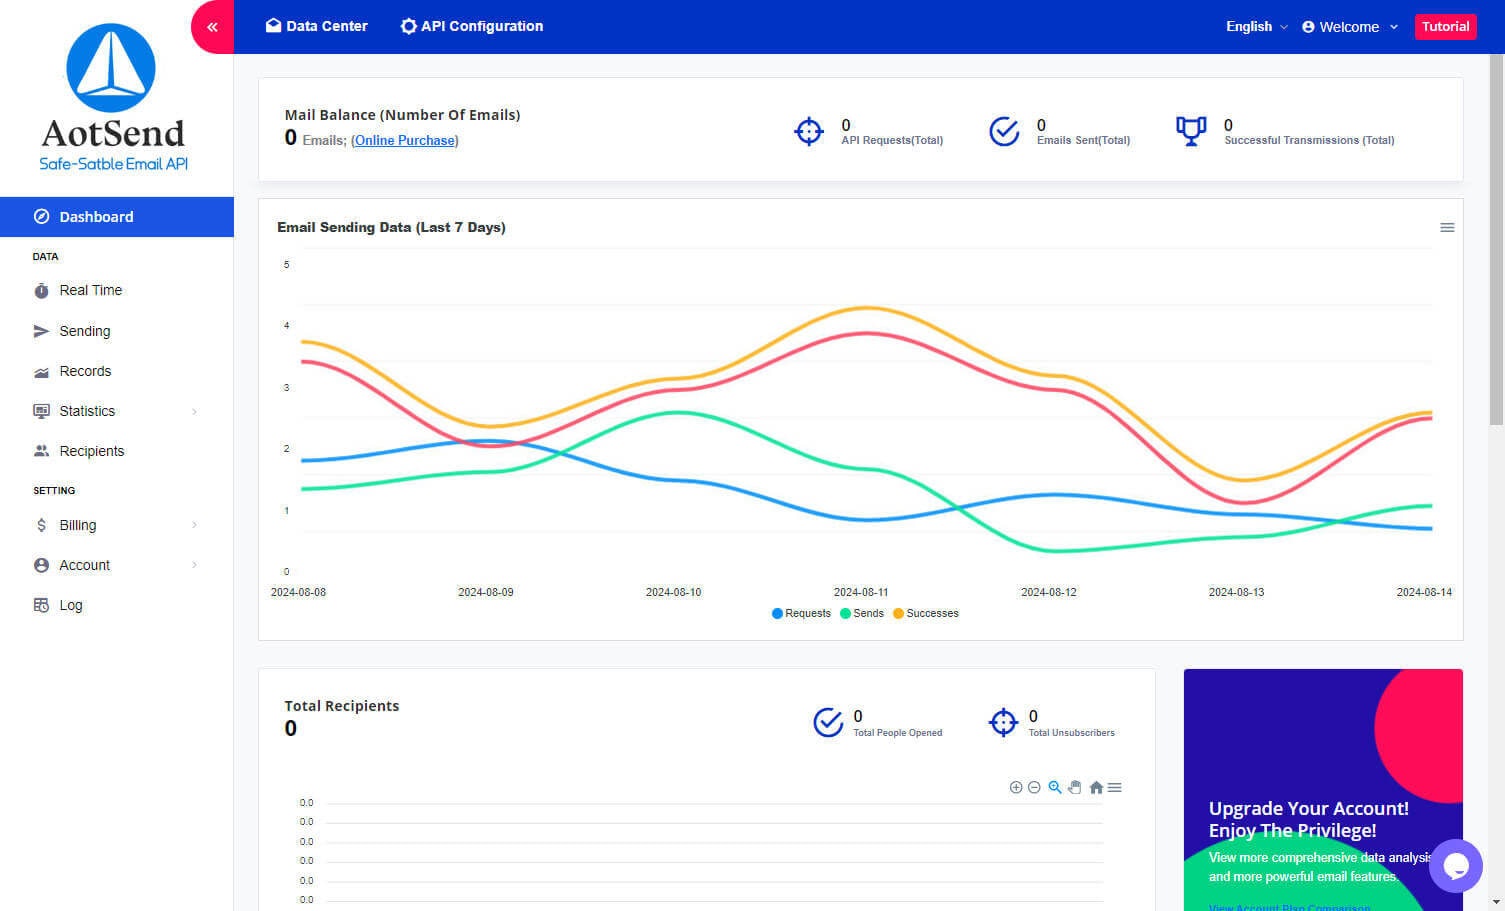Click the Successful Transmissions trophy icon

pyautogui.click(x=1191, y=131)
